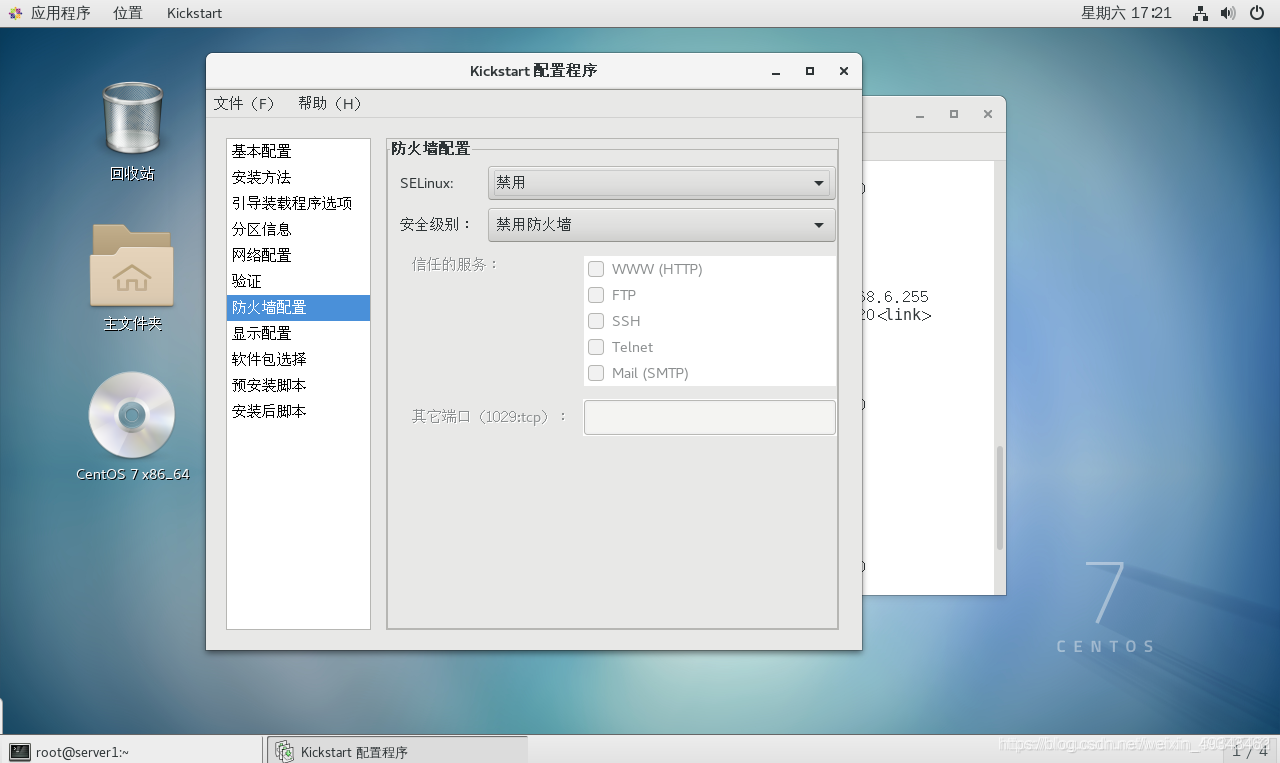Viewport: 1280px width, 763px height.
Task: Click the volume speaker icon in top bar
Action: tap(1228, 13)
